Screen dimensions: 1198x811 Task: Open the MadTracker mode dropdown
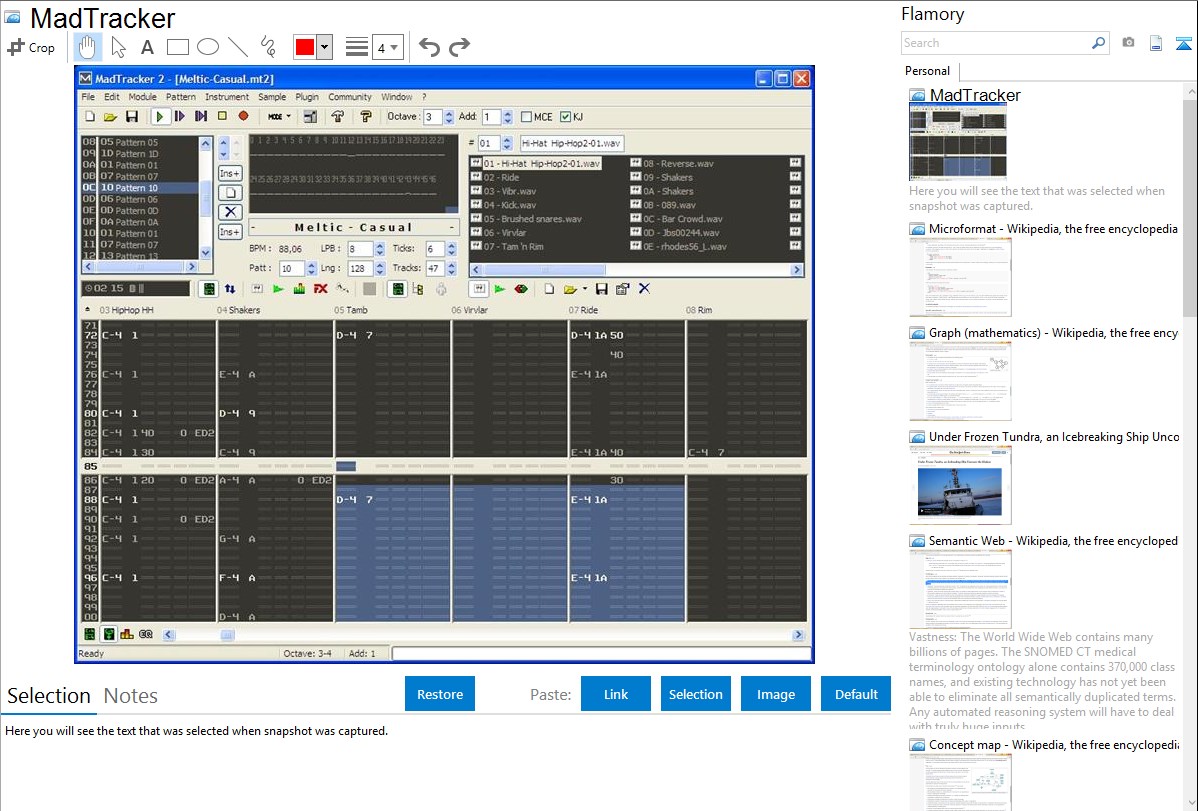[x=279, y=117]
